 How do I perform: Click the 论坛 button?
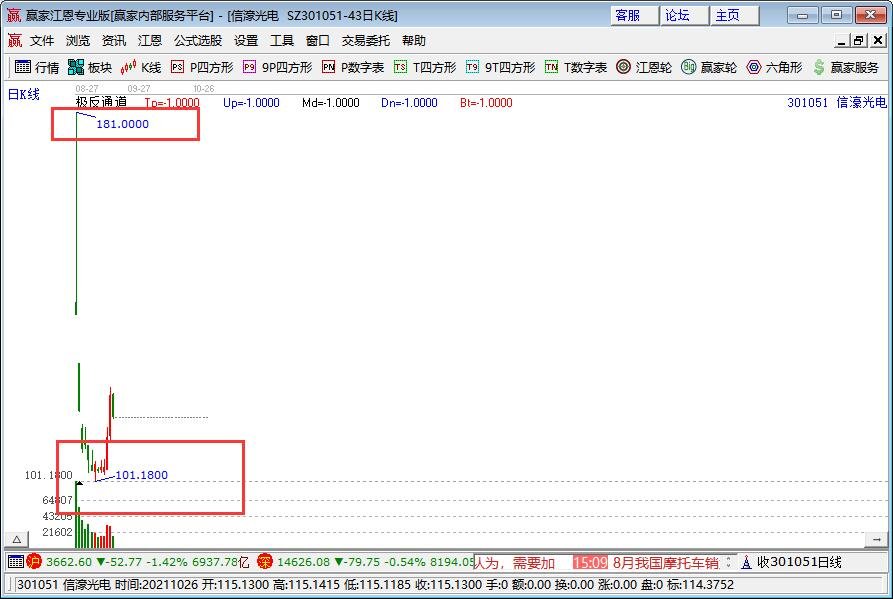(678, 14)
